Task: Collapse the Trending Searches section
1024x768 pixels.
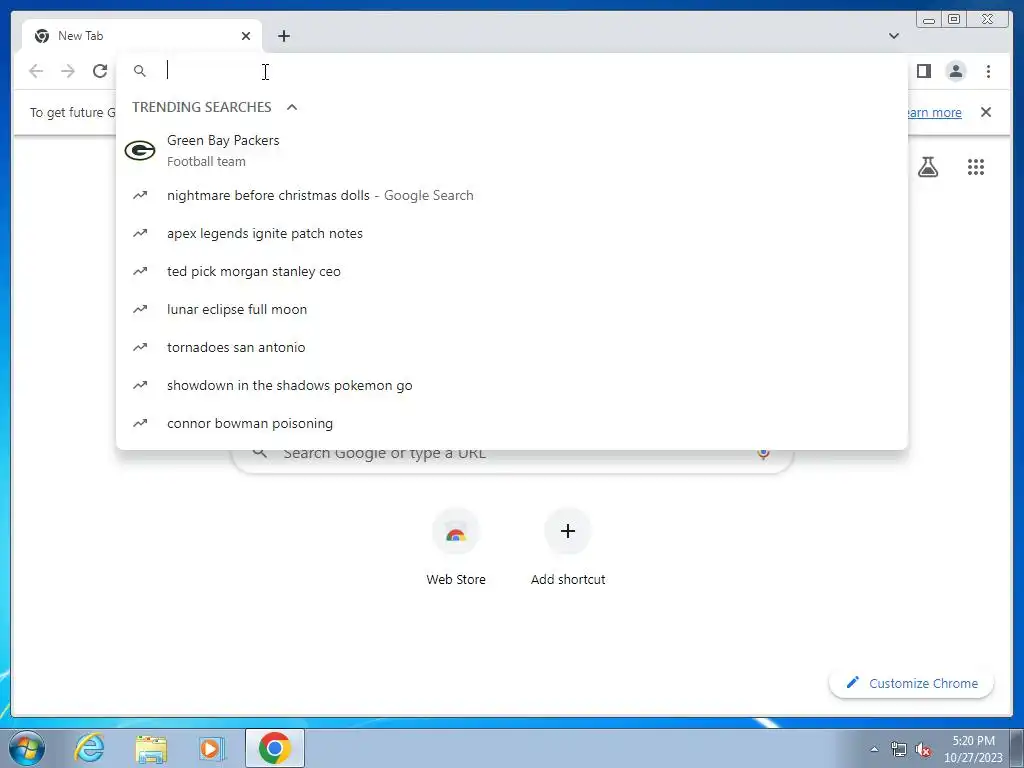Action: pyautogui.click(x=292, y=107)
